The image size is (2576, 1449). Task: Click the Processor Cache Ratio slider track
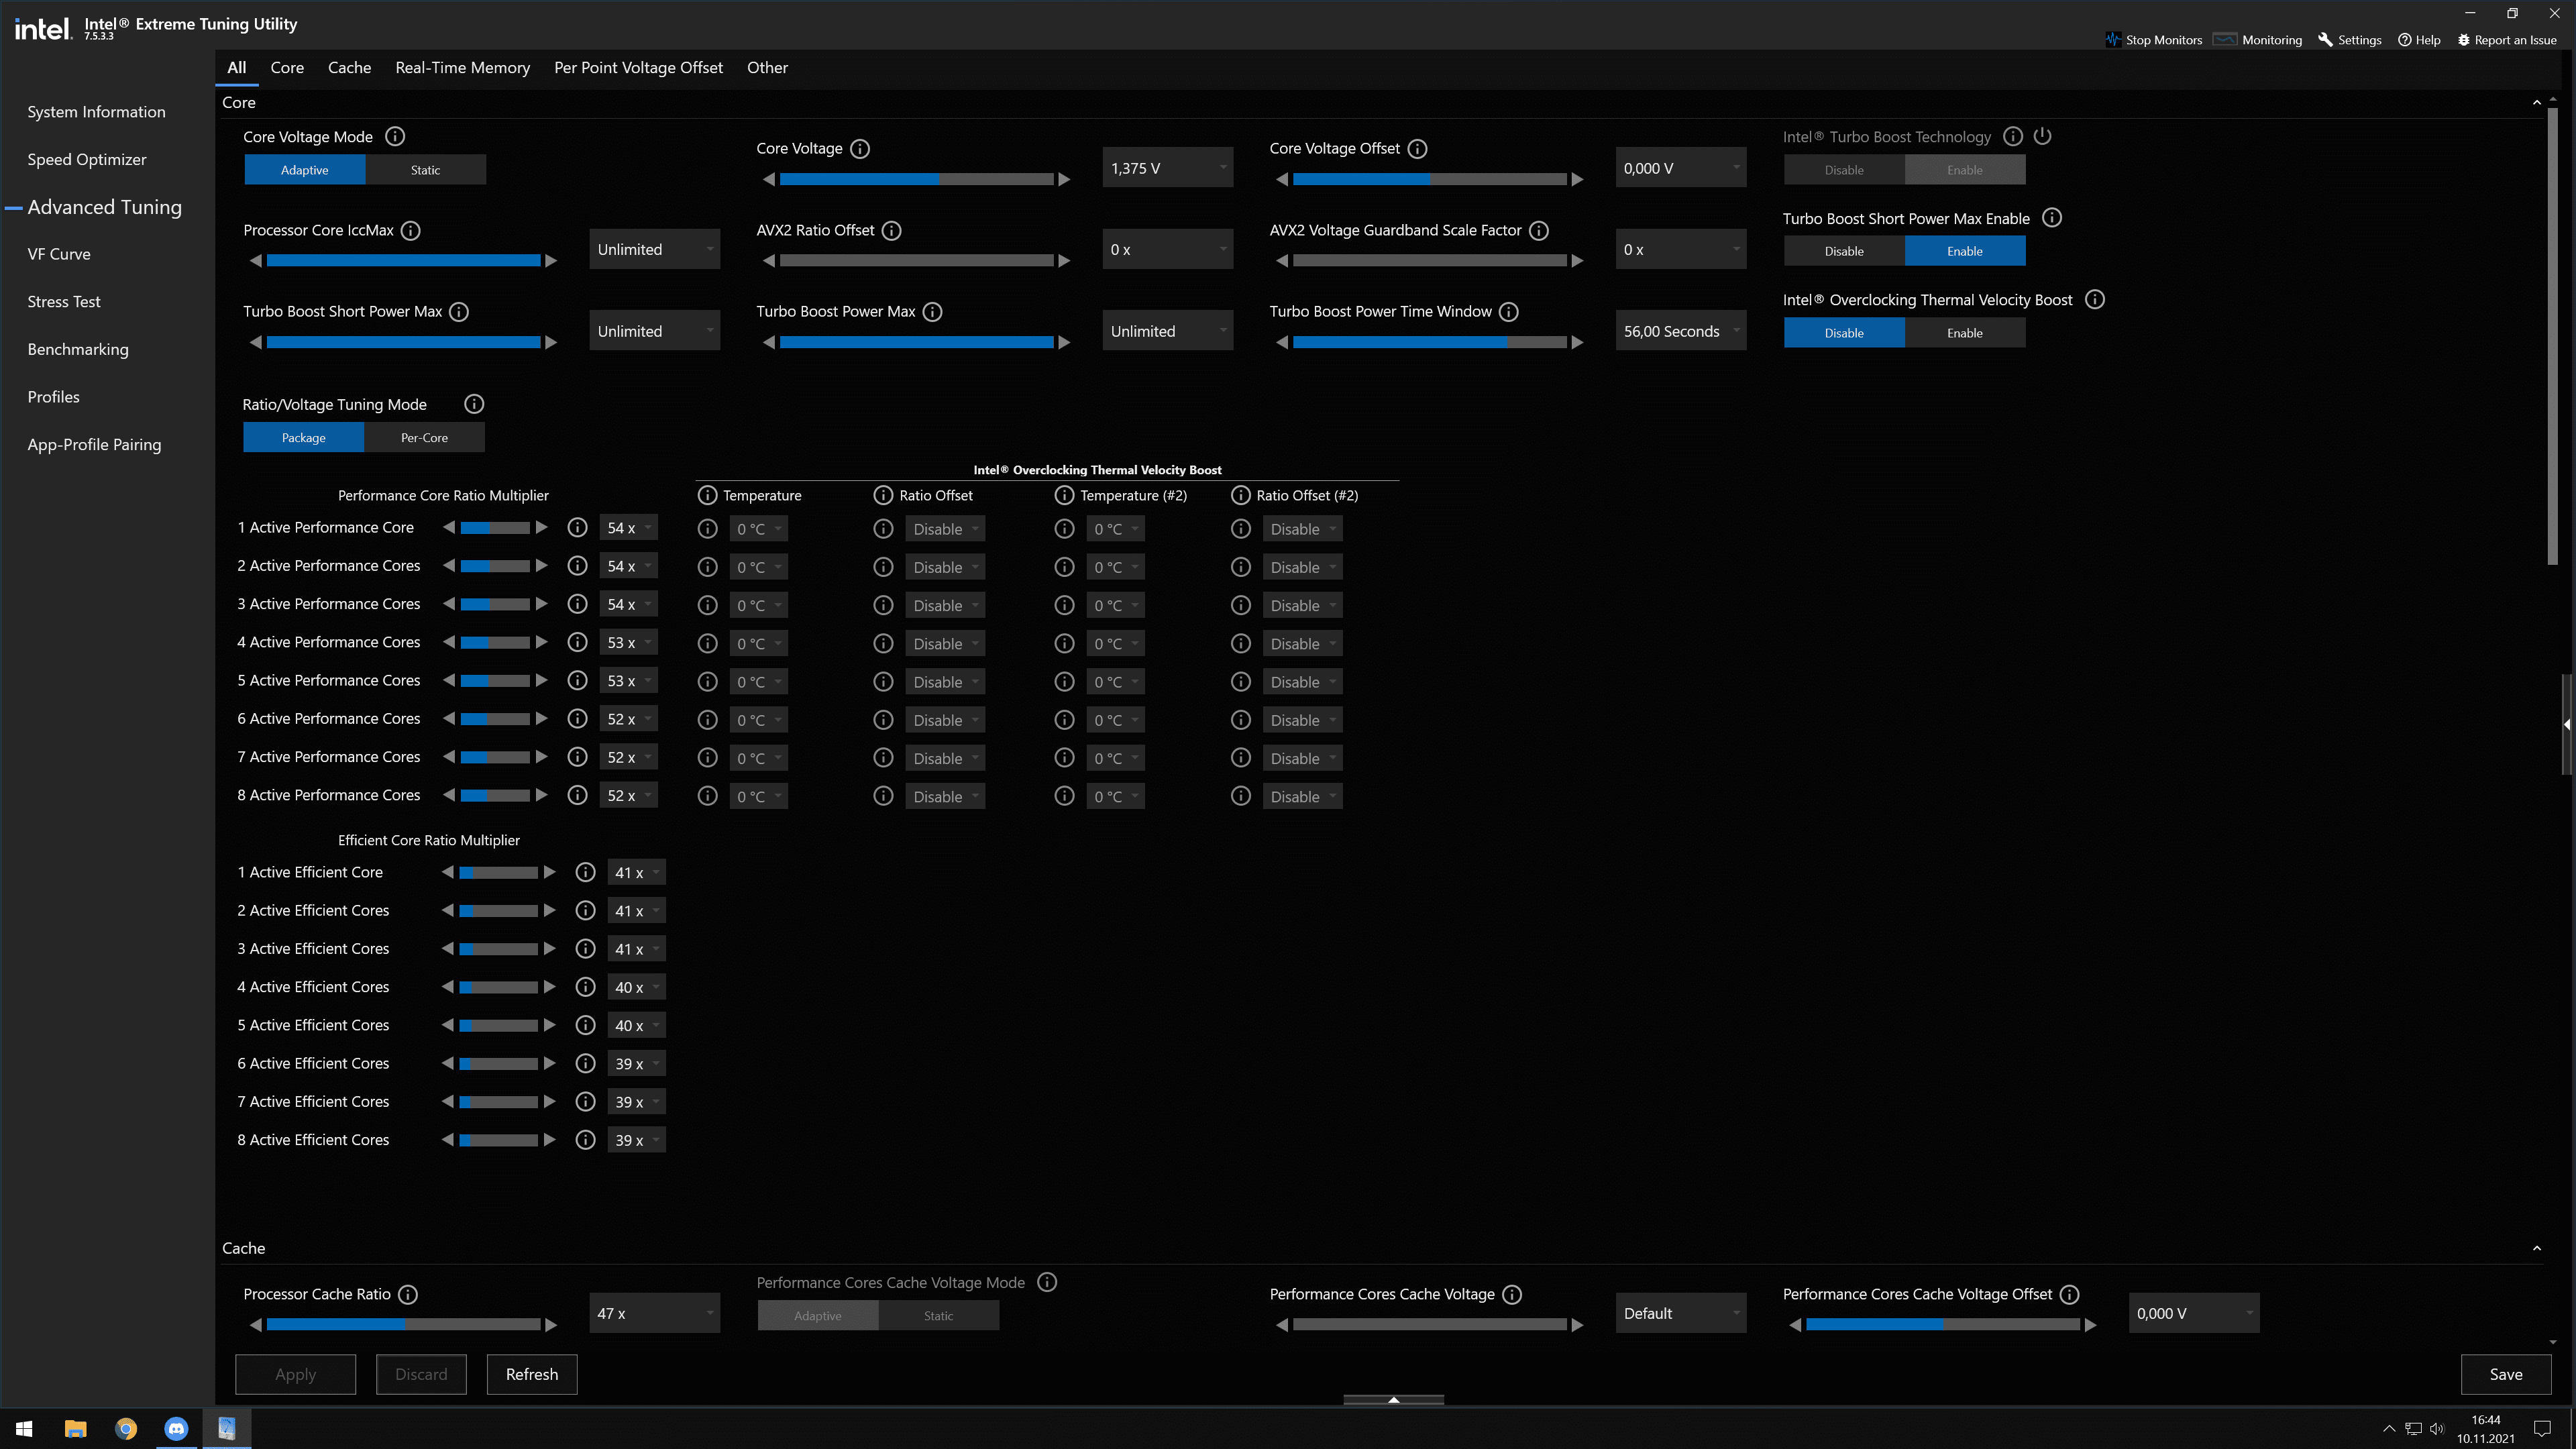tap(404, 1325)
